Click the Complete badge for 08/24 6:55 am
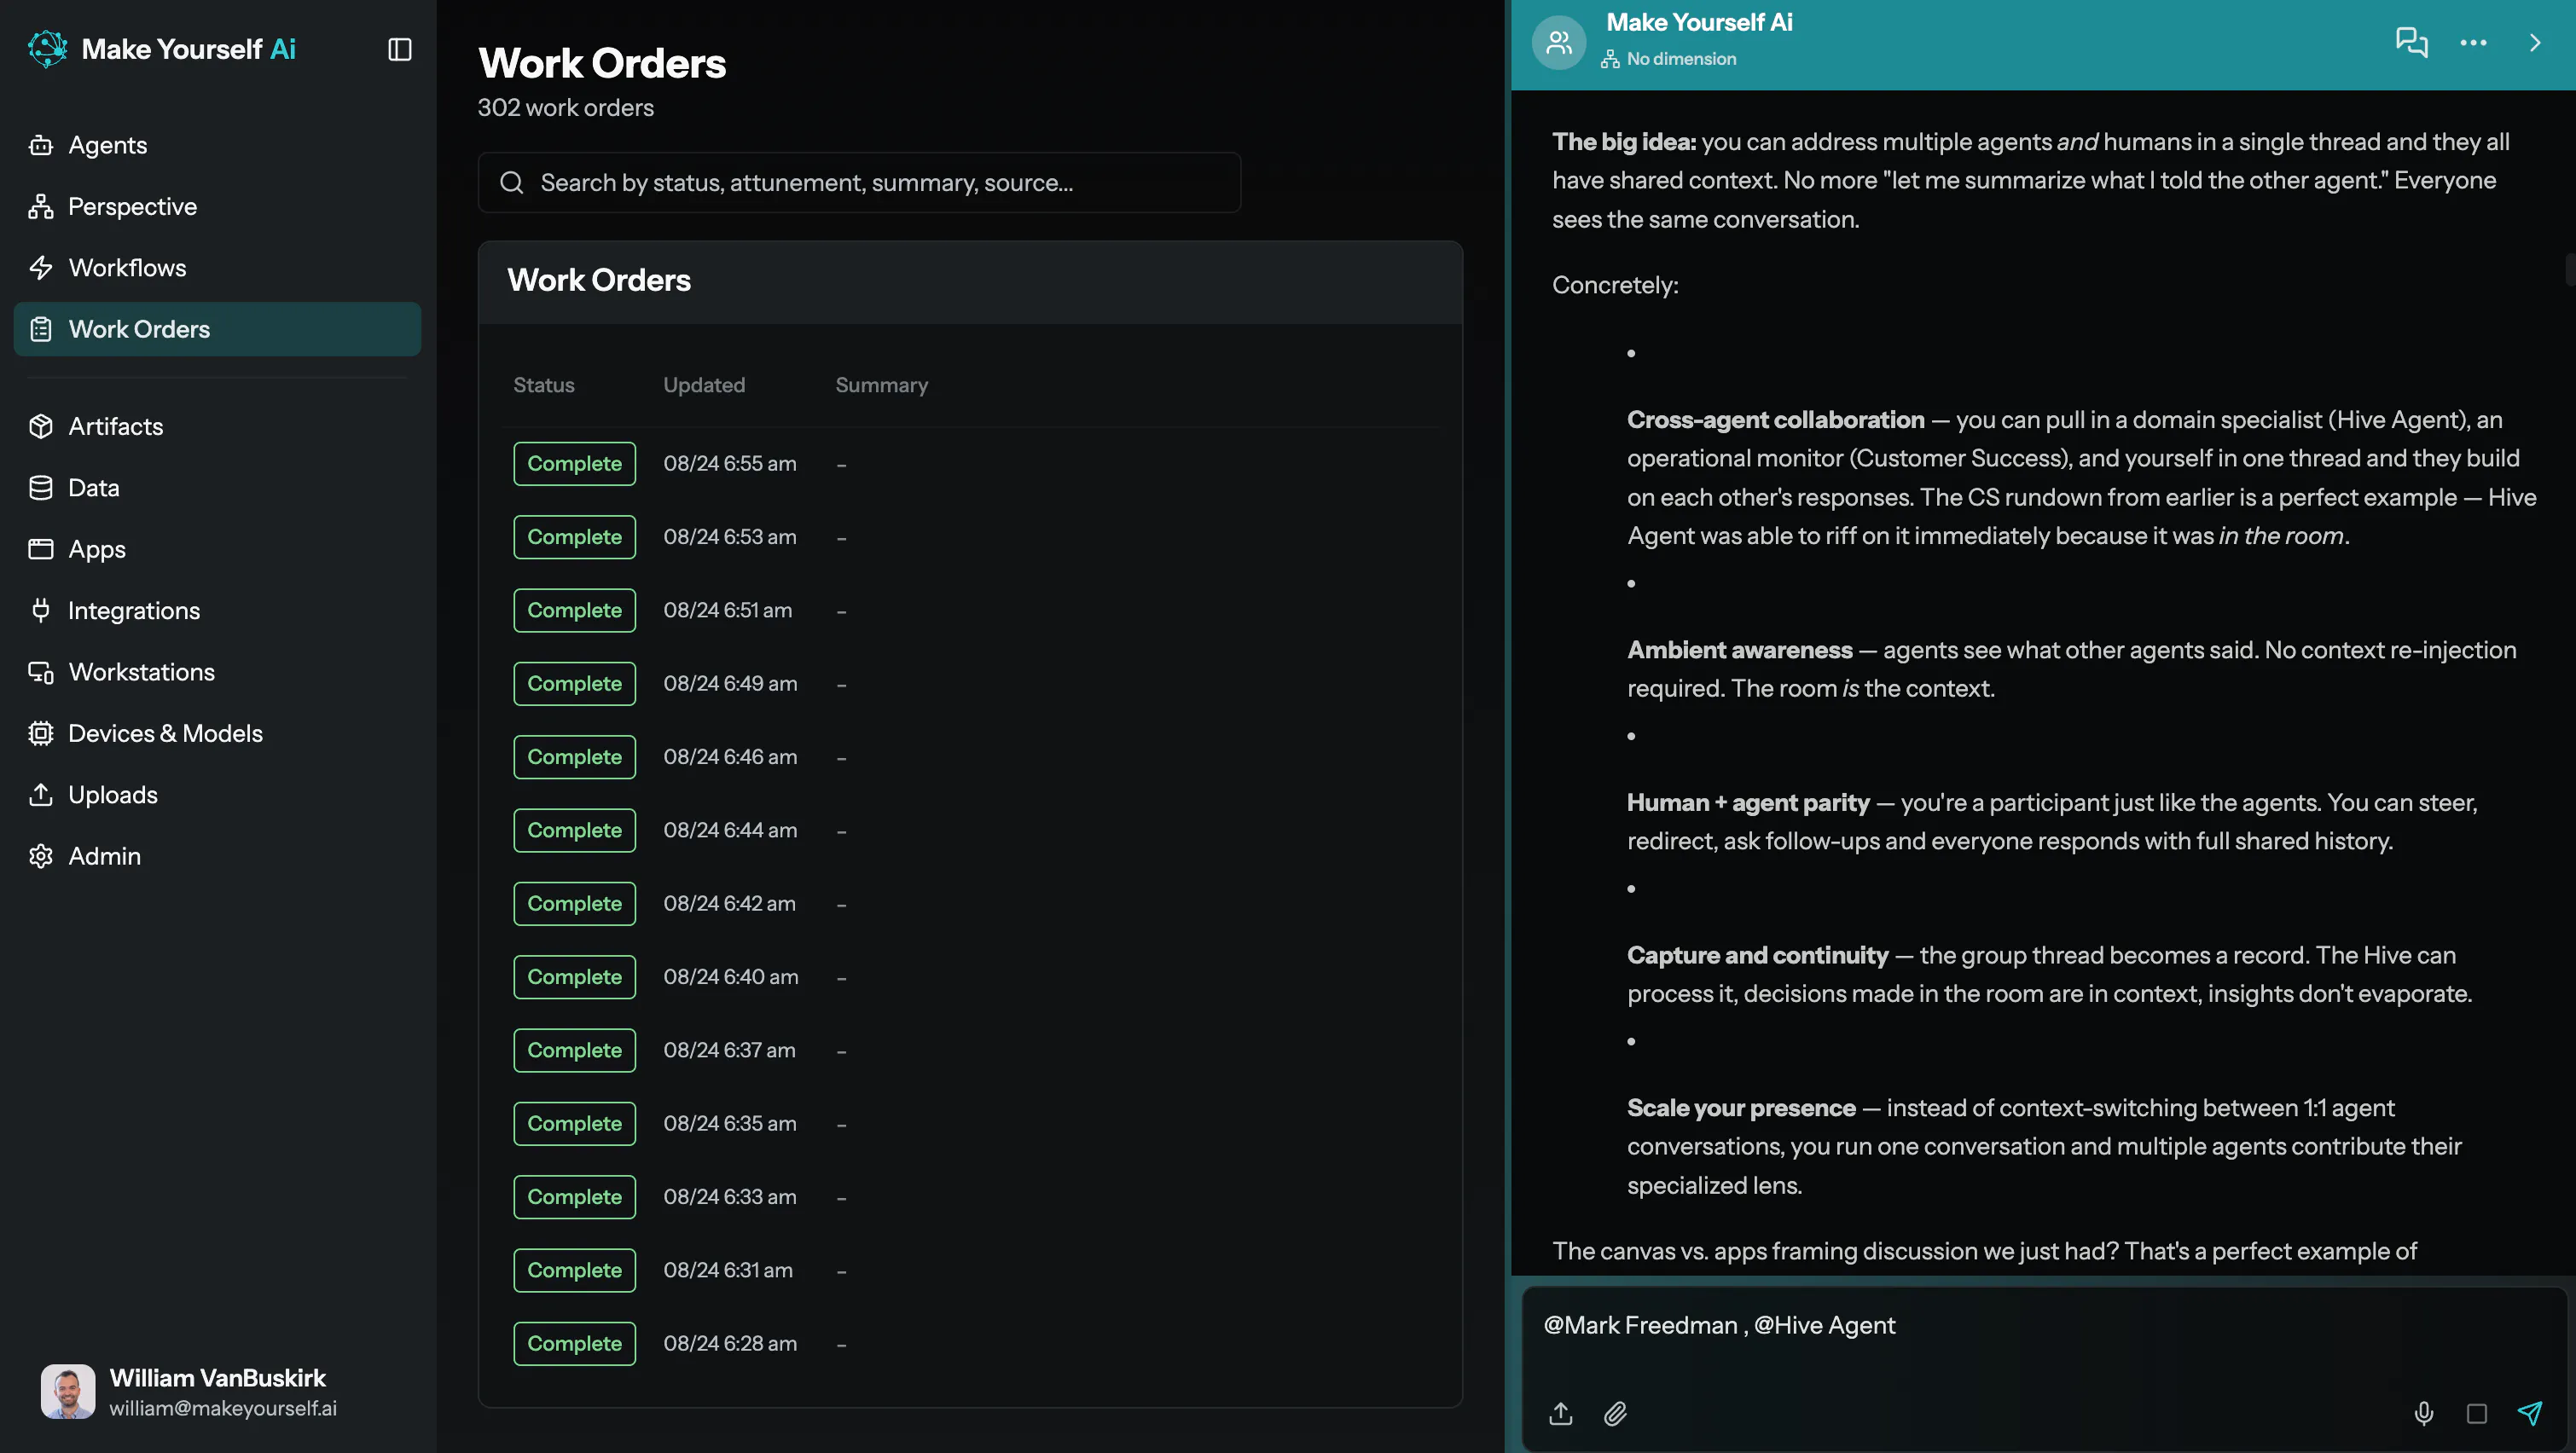The height and width of the screenshot is (1453, 2576). click(574, 463)
